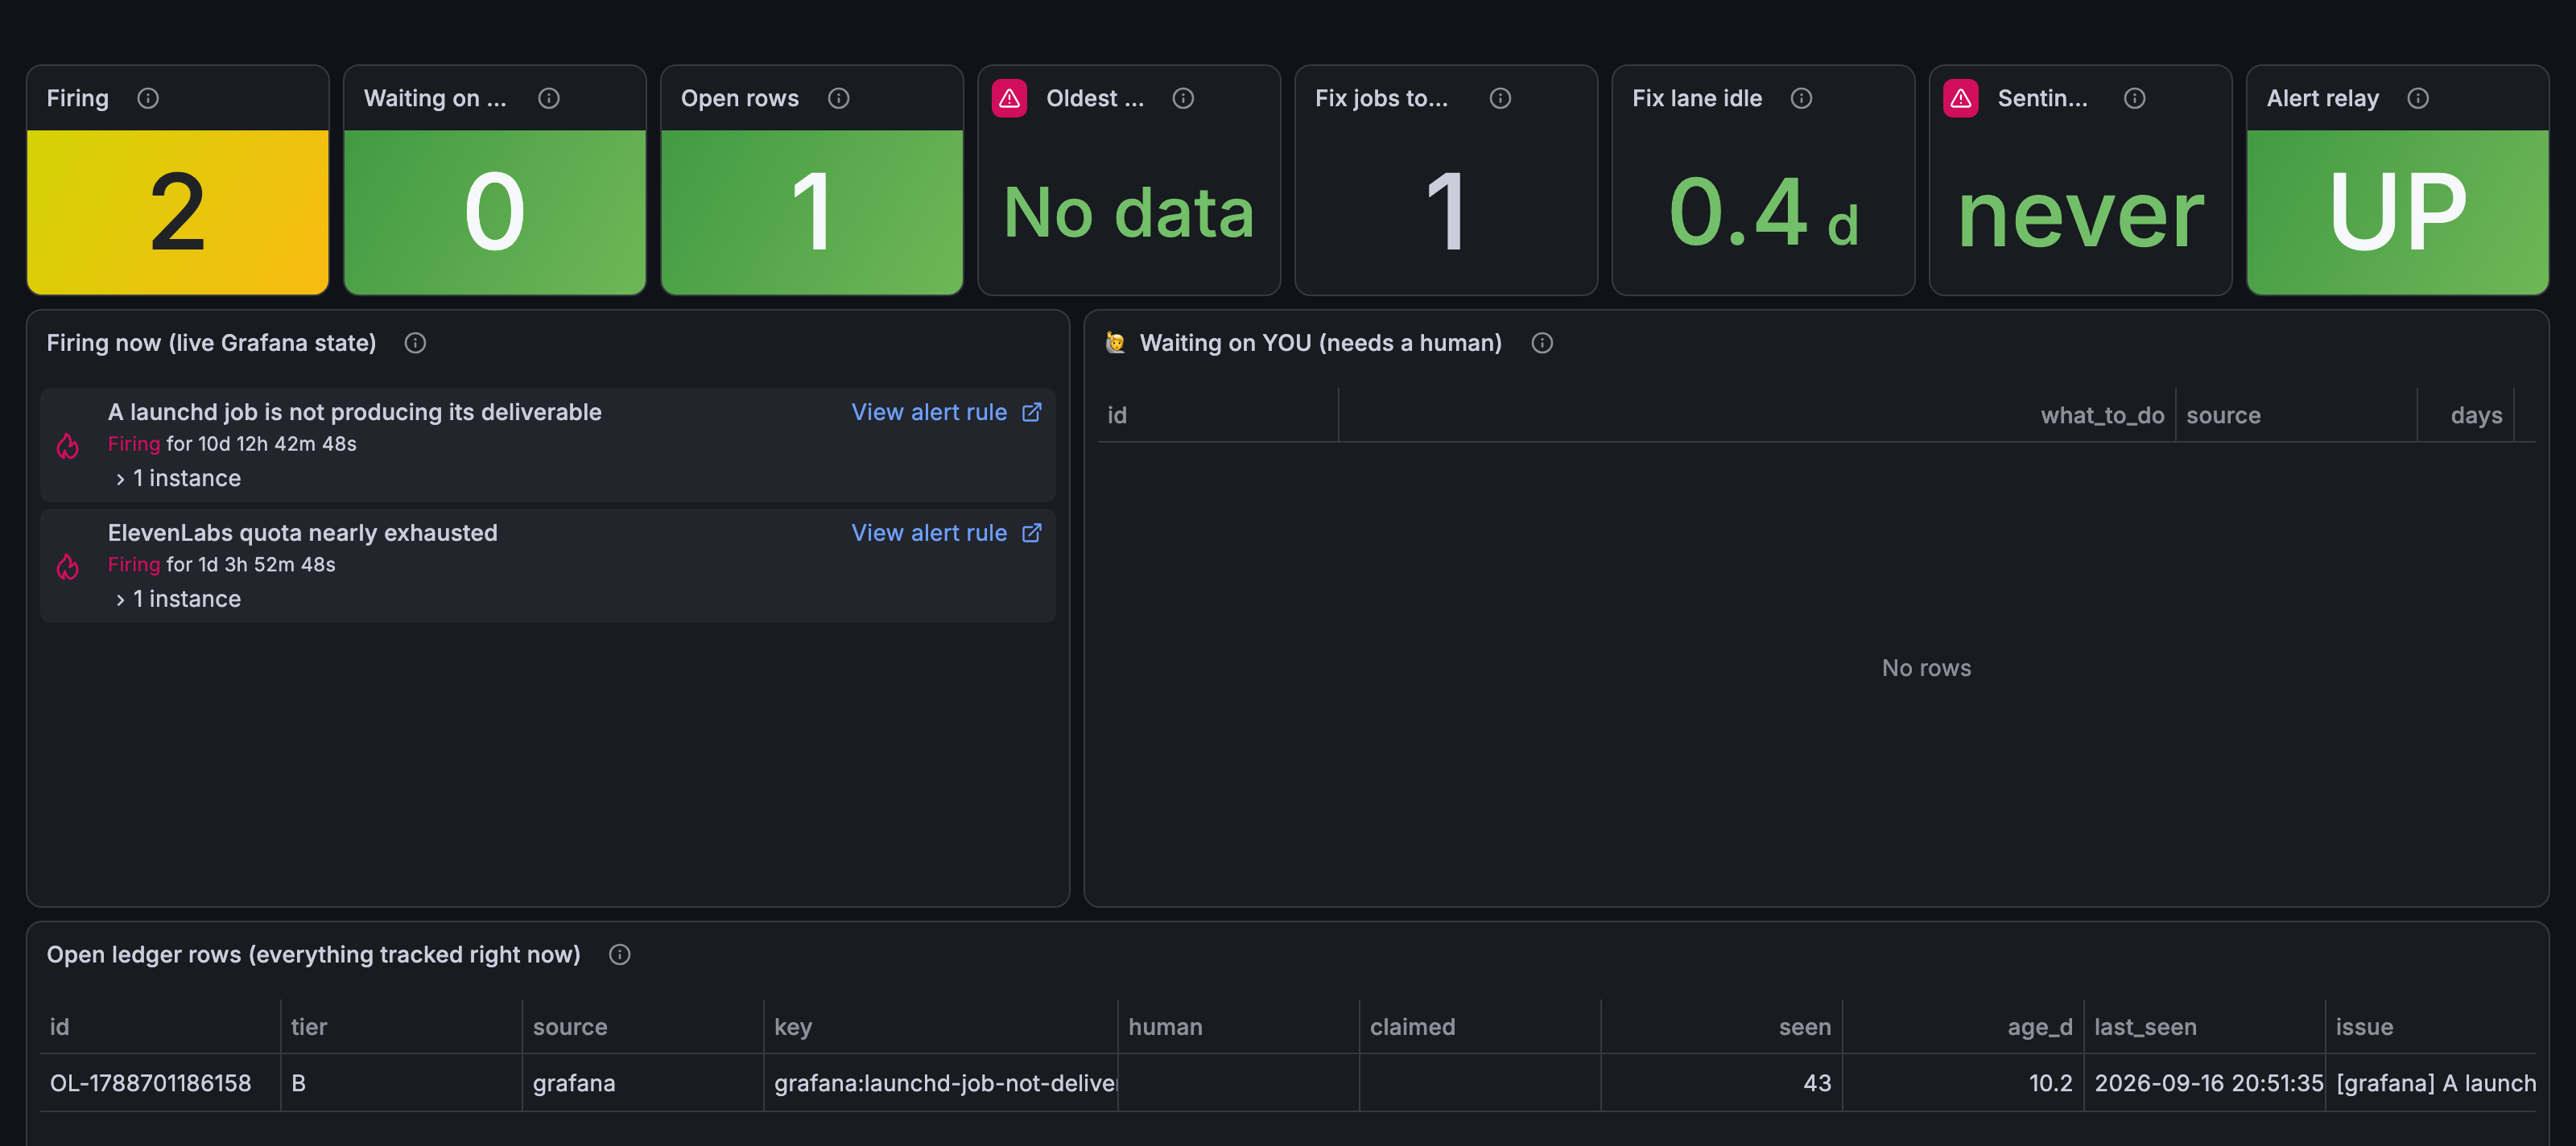
Task: Click ElevenLabs quota nearly exhausted title
Action: pos(302,533)
